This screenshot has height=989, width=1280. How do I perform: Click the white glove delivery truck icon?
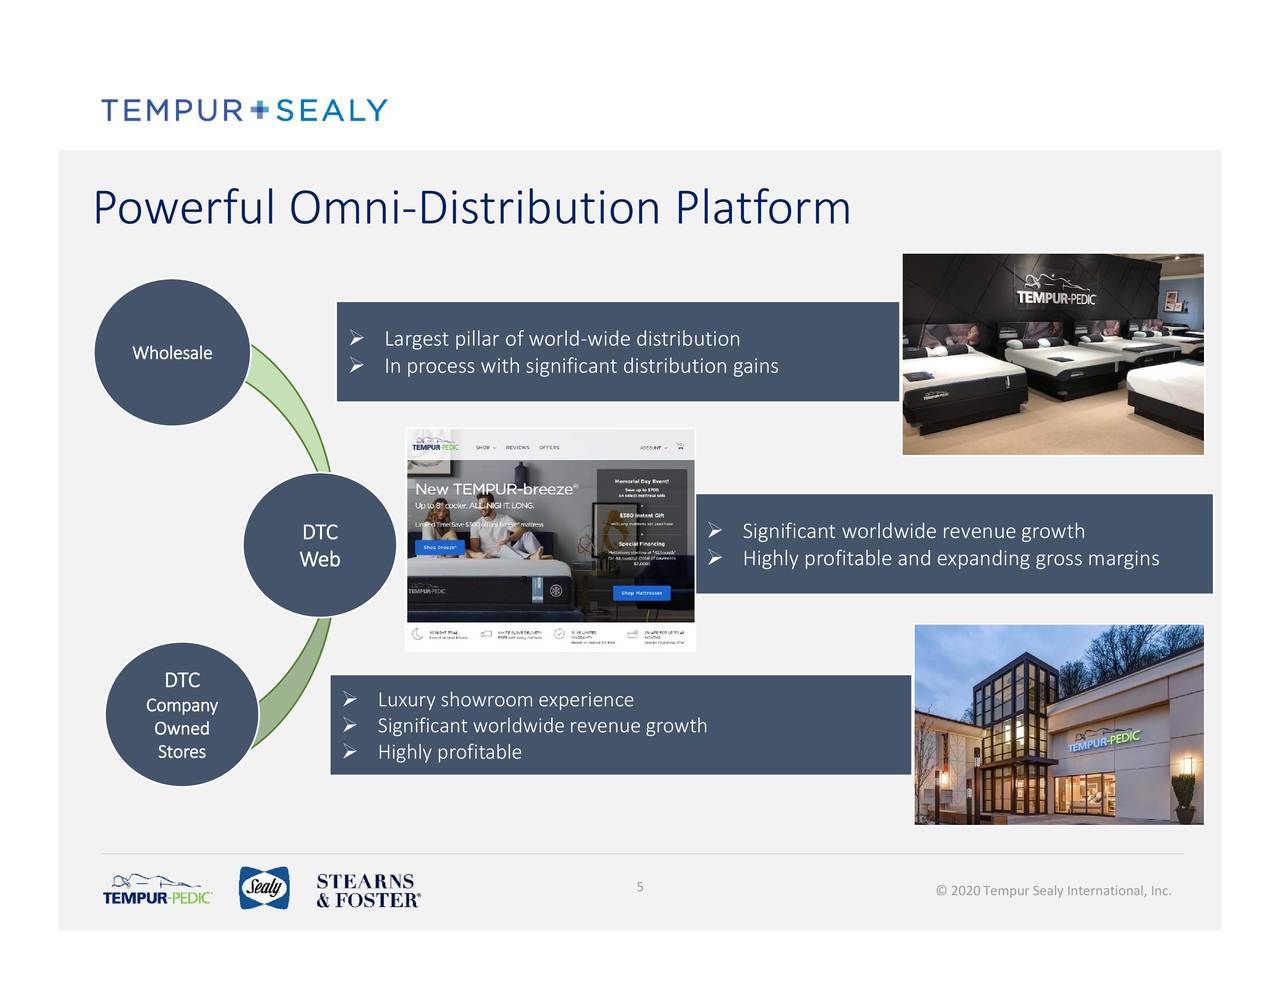click(x=487, y=632)
